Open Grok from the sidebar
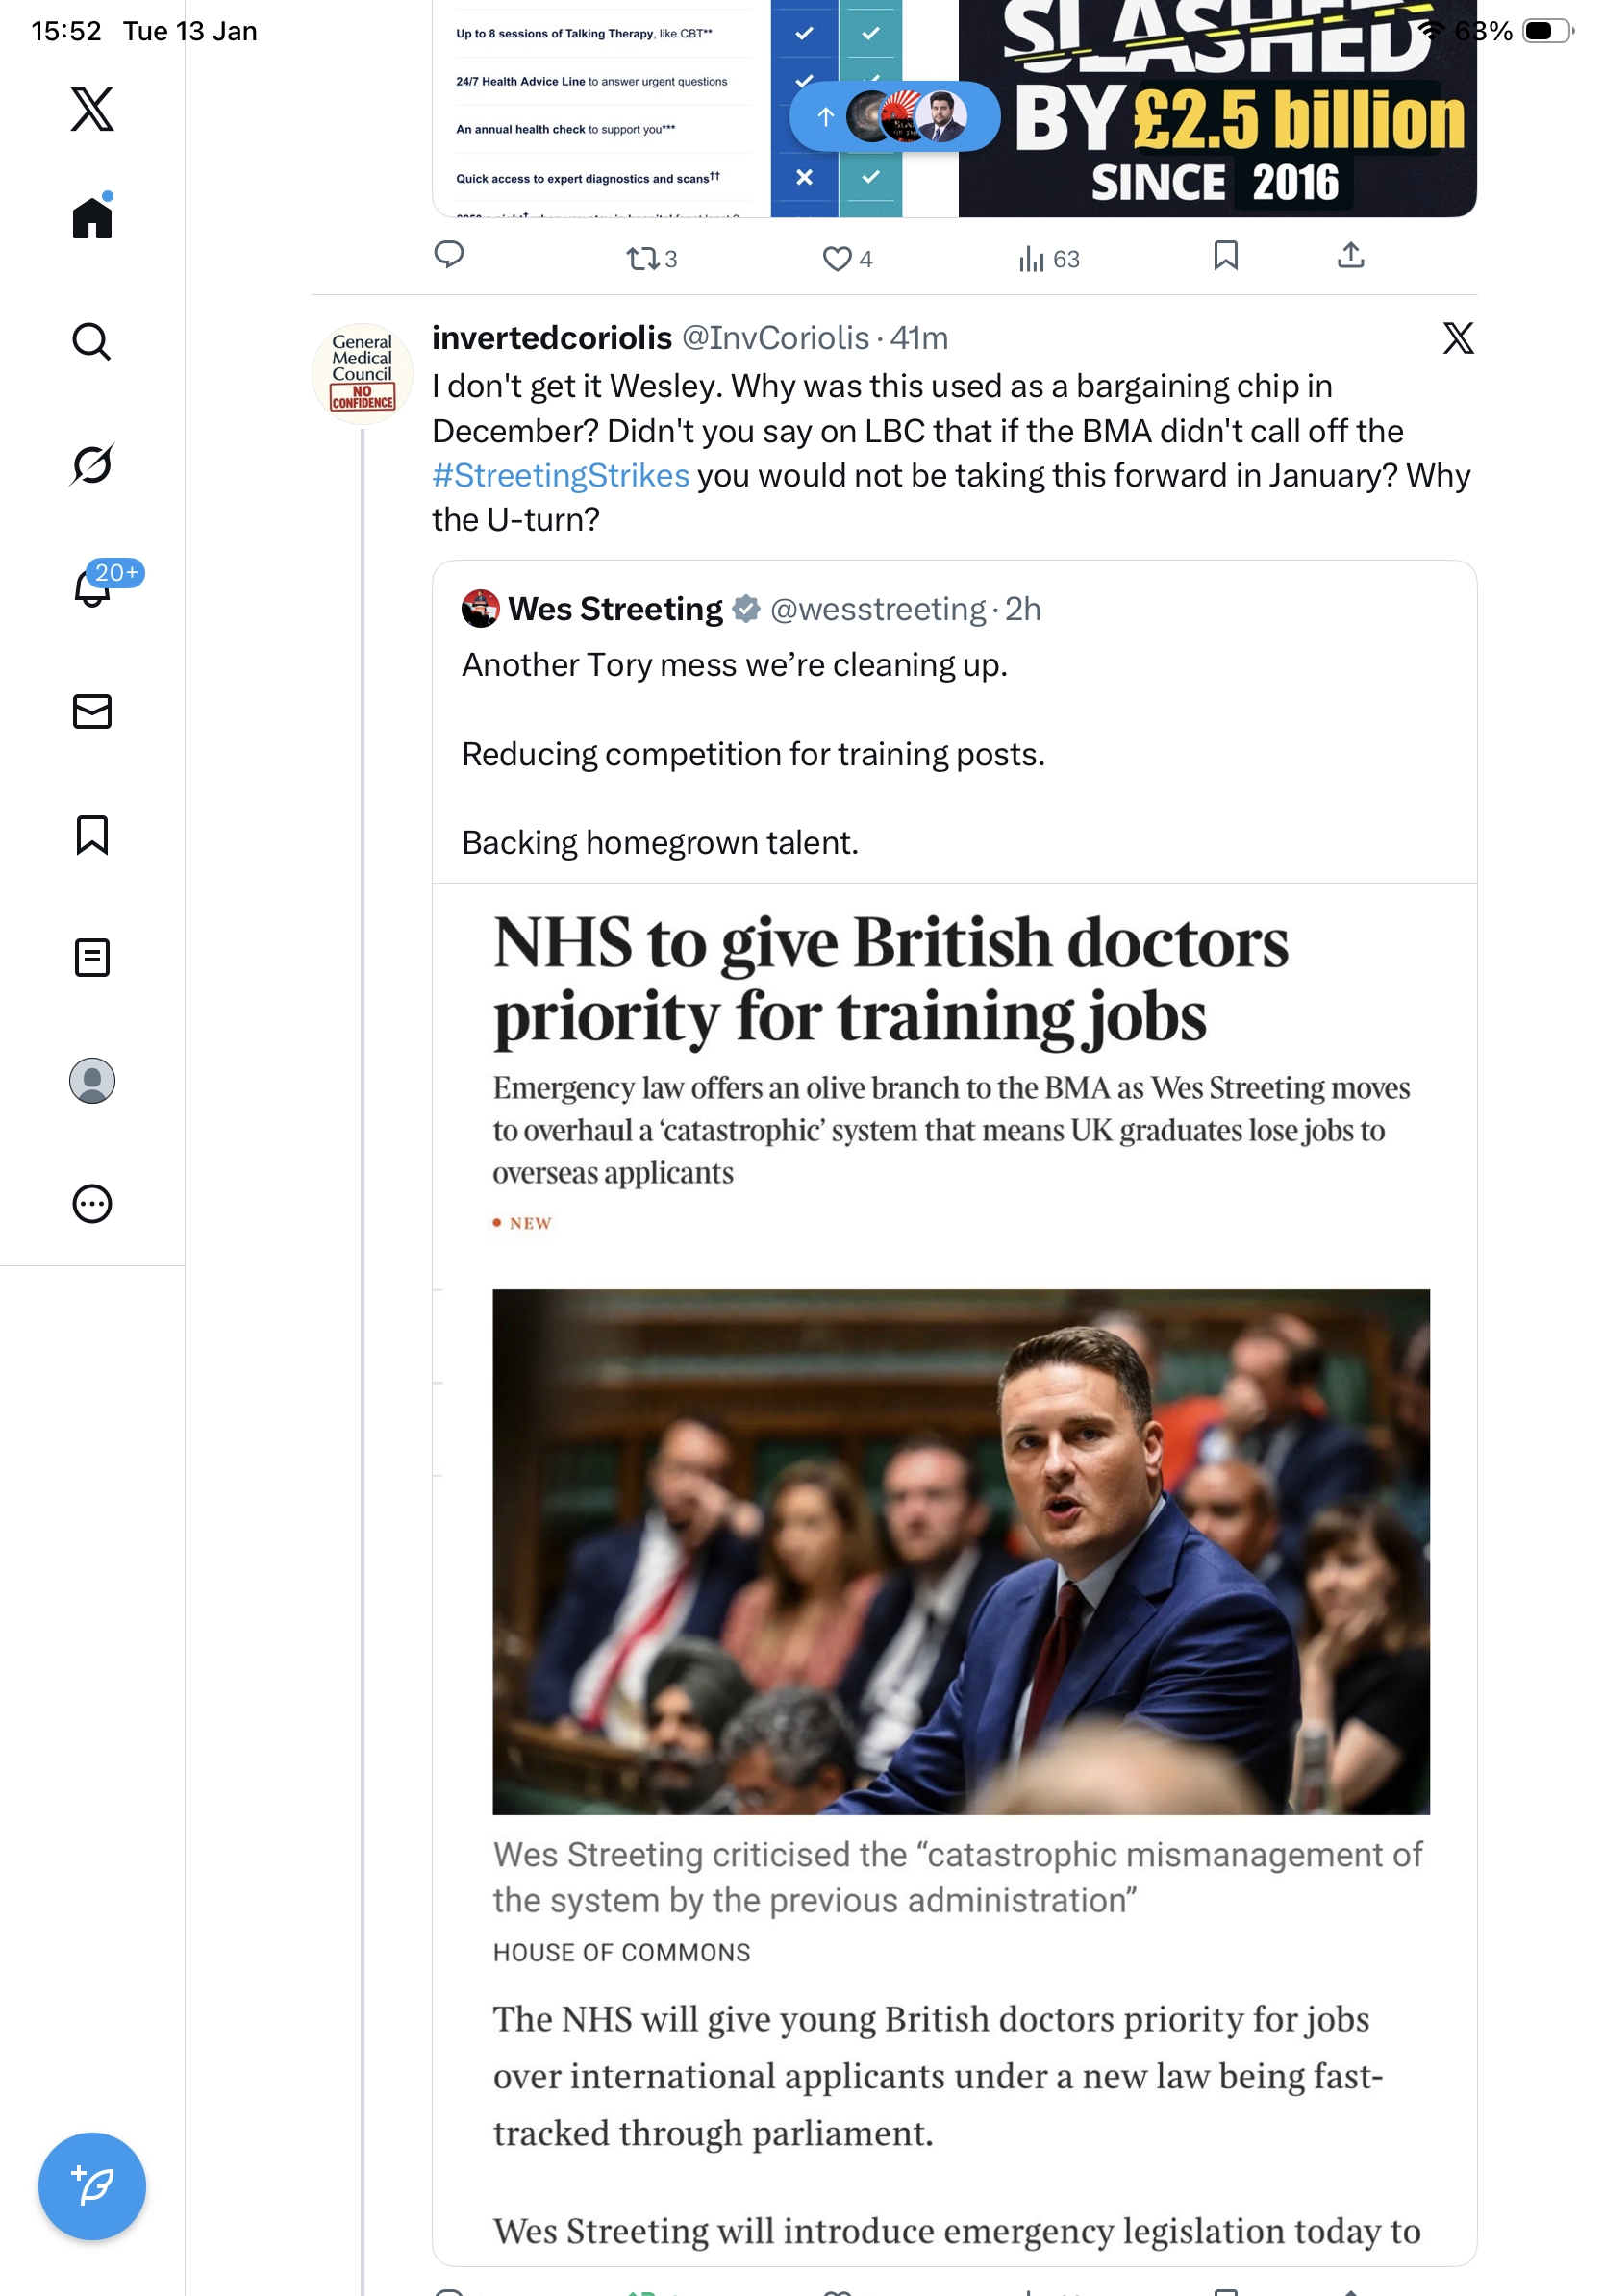This screenshot has width=1604, height=2296. click(x=92, y=464)
